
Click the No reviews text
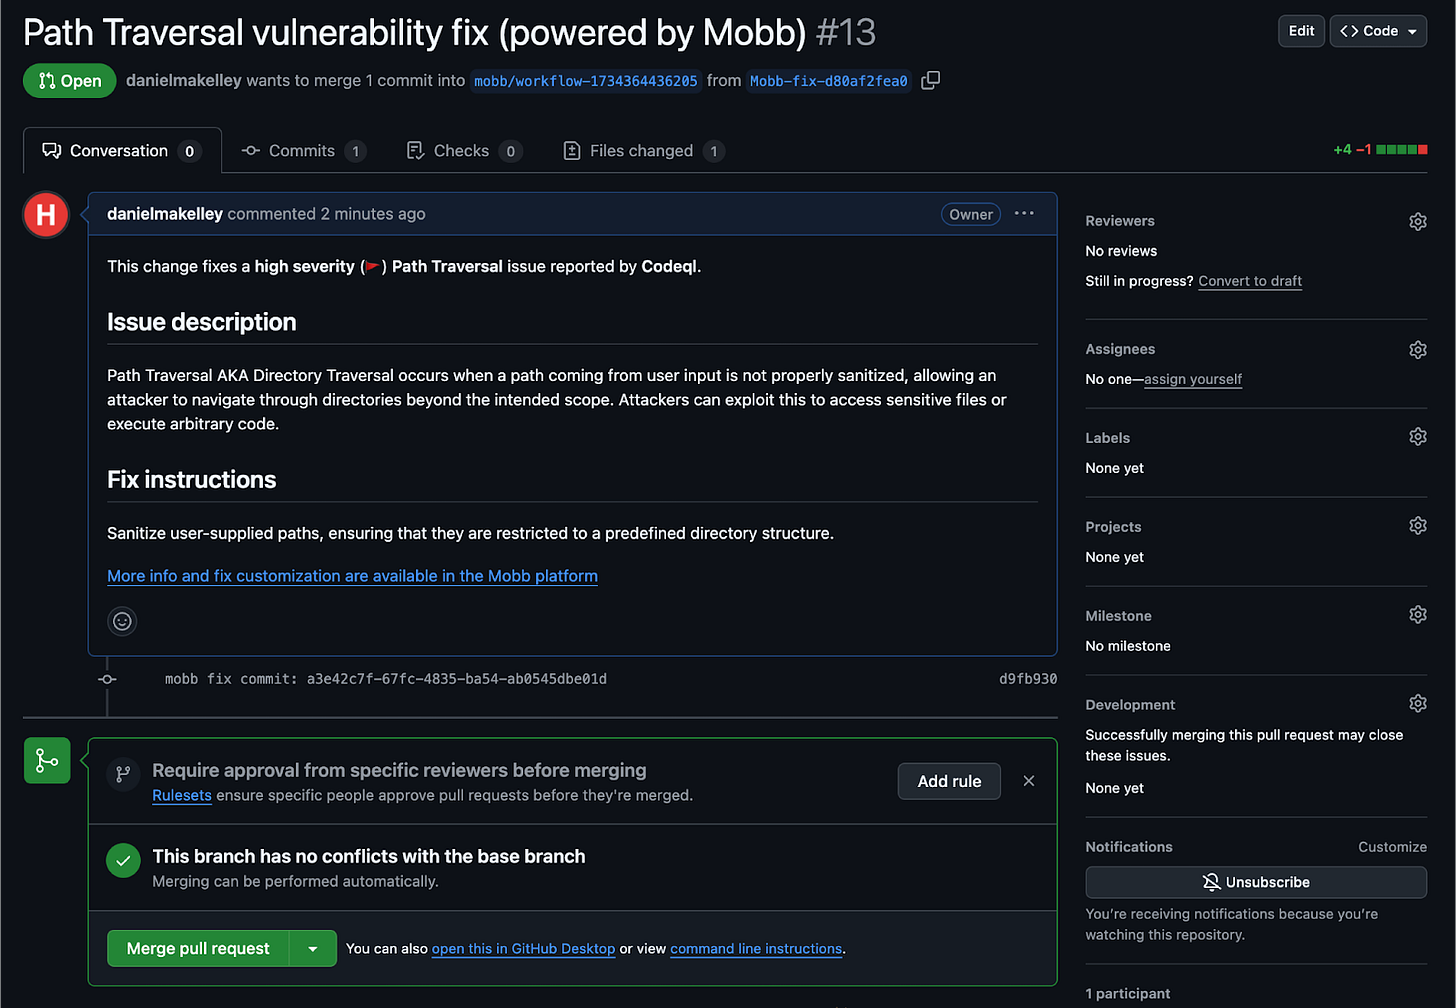pos(1121,251)
